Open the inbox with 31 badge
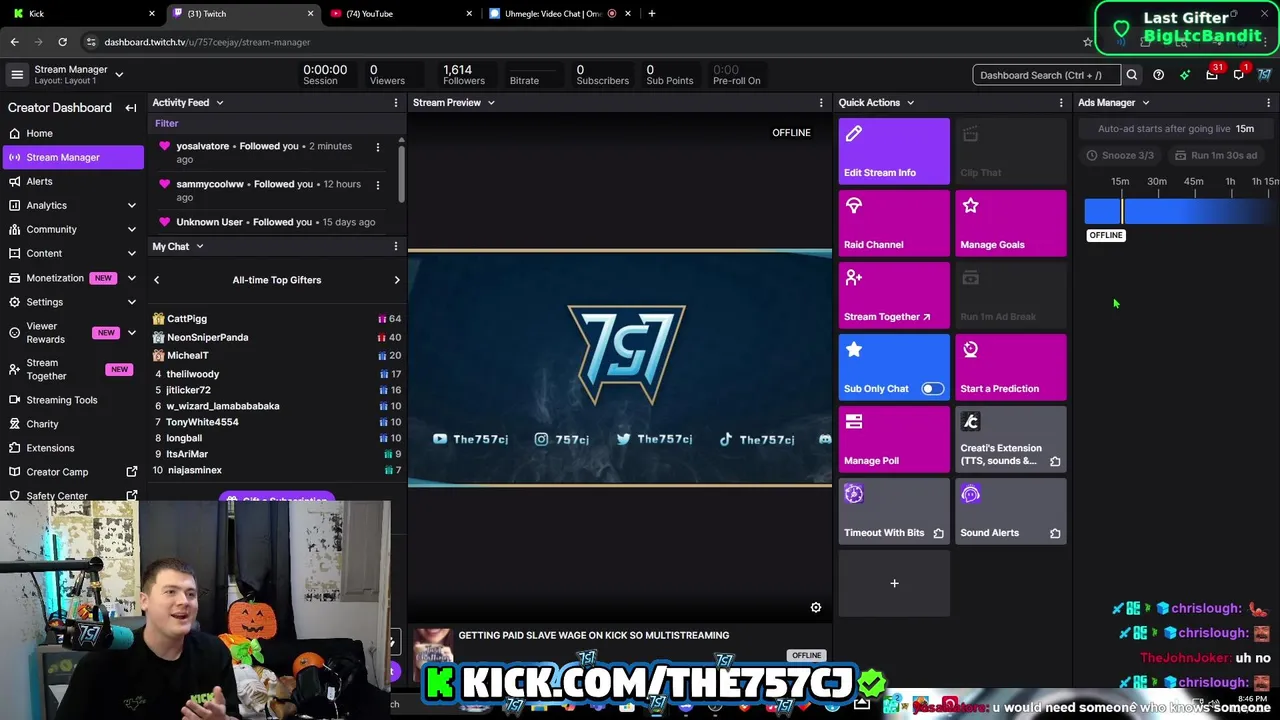 [1212, 74]
